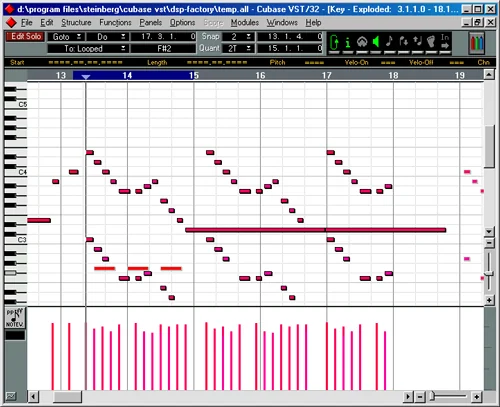This screenshot has width=500, height=407.
Task: Click the vertical zoom plus button
Action: [x=489, y=300]
